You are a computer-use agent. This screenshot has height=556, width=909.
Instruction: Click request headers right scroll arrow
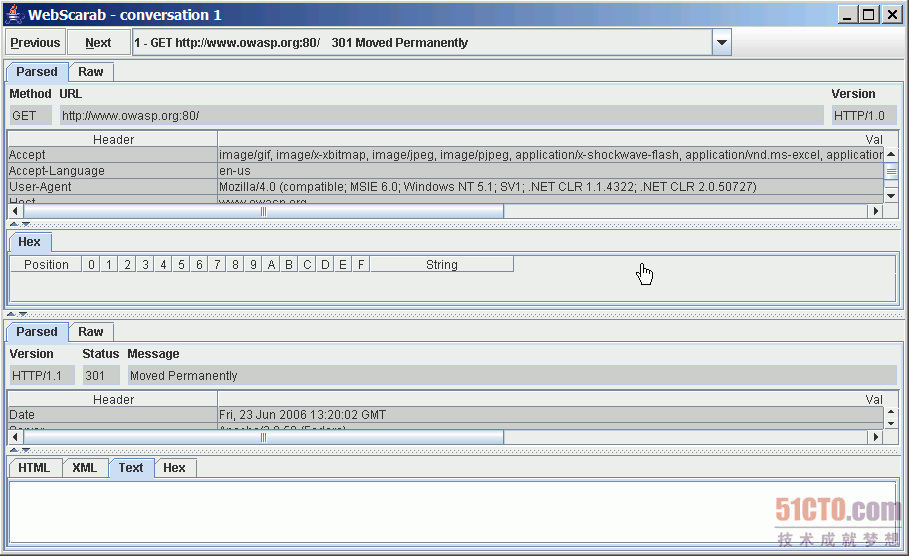[x=876, y=212]
